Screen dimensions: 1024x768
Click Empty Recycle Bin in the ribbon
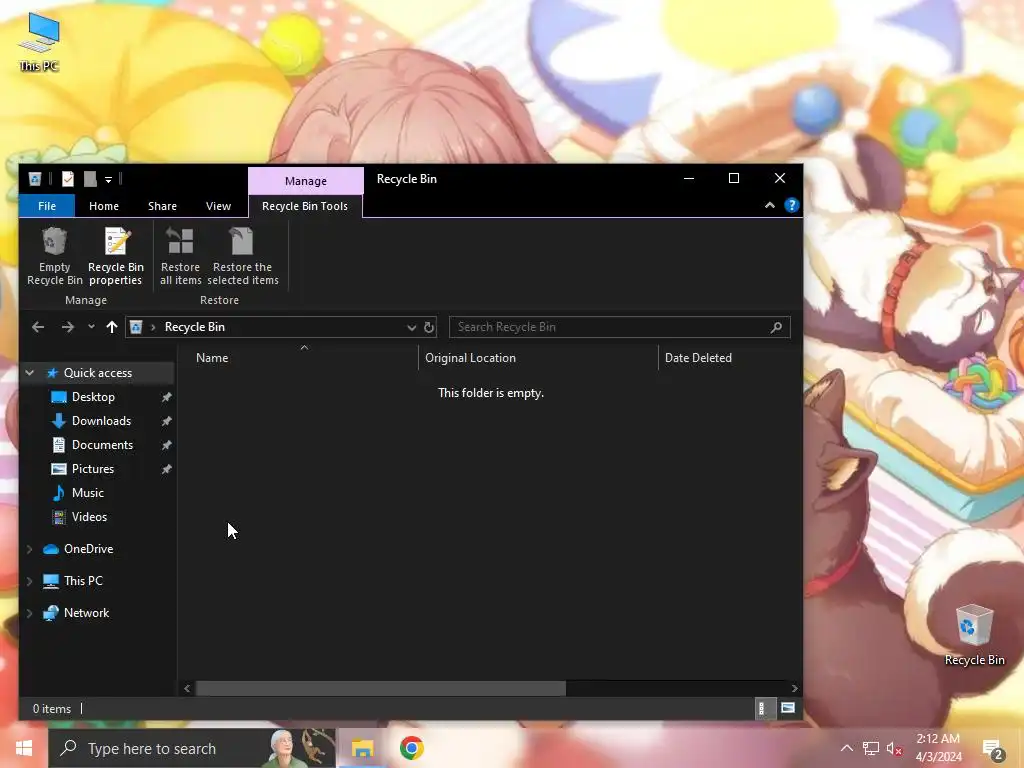coord(54,256)
